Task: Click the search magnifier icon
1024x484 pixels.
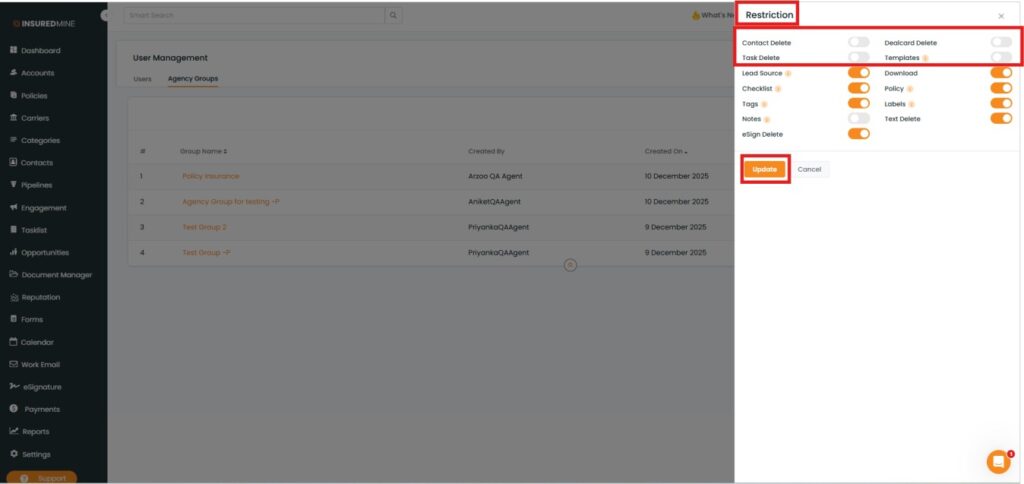Action: [x=393, y=15]
